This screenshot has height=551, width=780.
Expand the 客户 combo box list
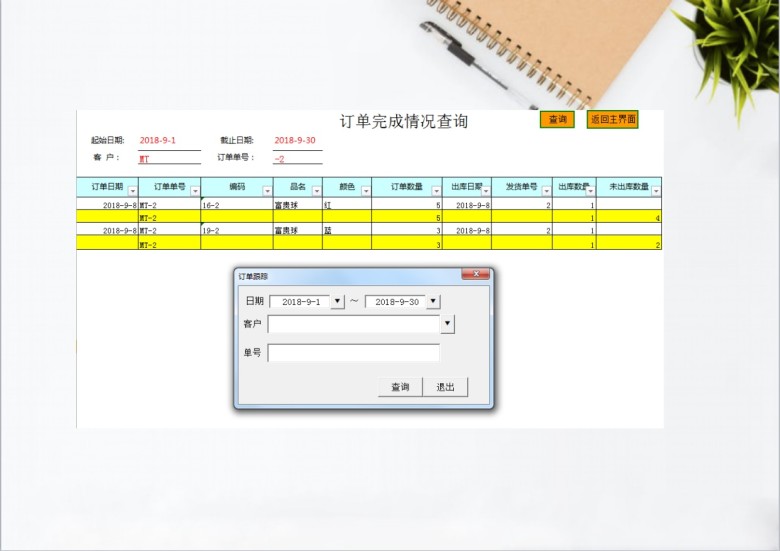click(x=447, y=324)
